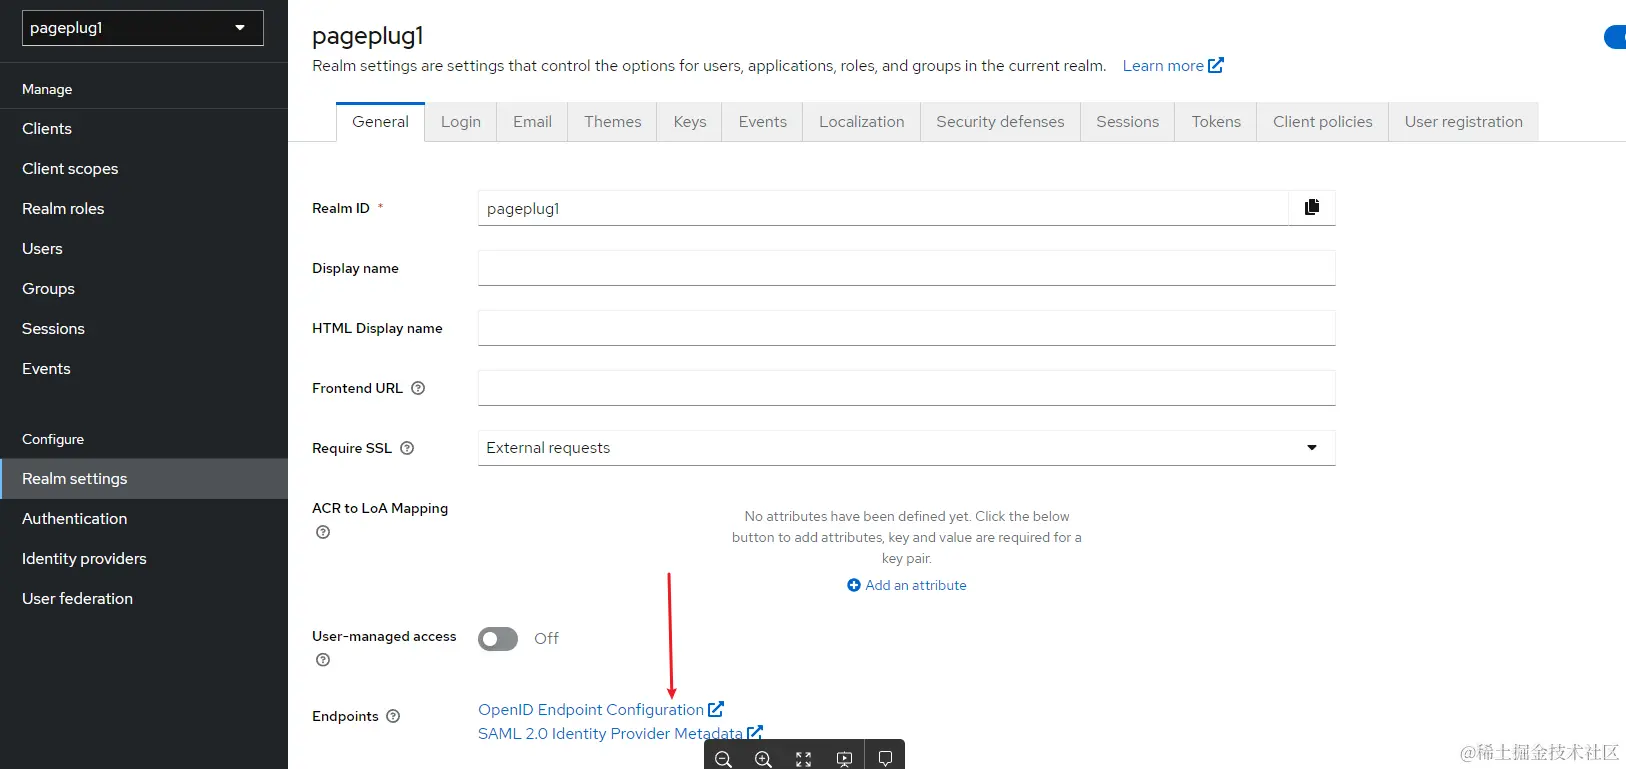The width and height of the screenshot is (1626, 769).
Task: Show help for Frontend URL
Action: click(418, 388)
